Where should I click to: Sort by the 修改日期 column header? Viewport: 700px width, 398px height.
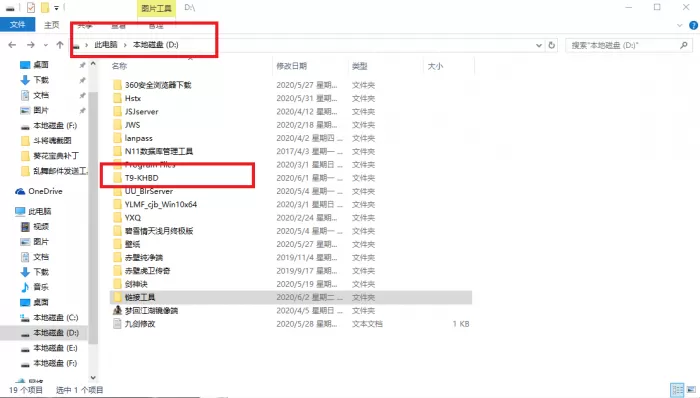click(292, 66)
